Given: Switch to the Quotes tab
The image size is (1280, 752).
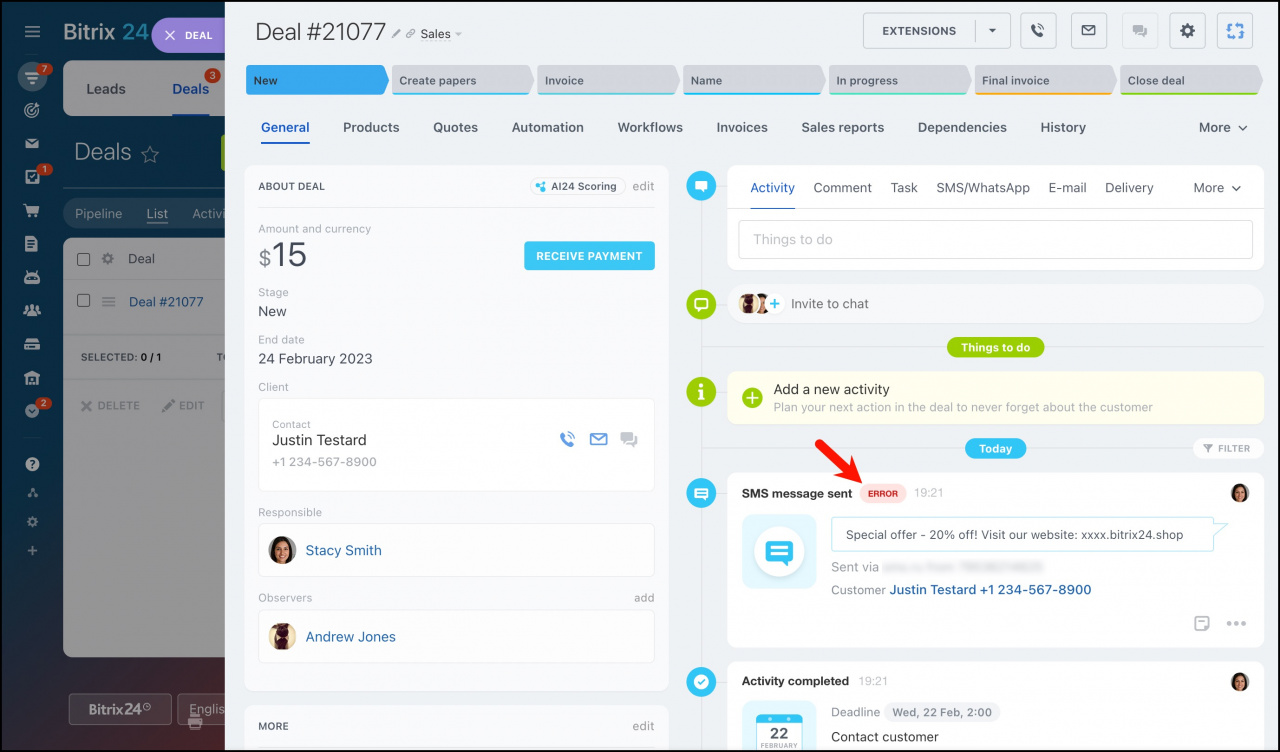Looking at the screenshot, I should coord(455,128).
